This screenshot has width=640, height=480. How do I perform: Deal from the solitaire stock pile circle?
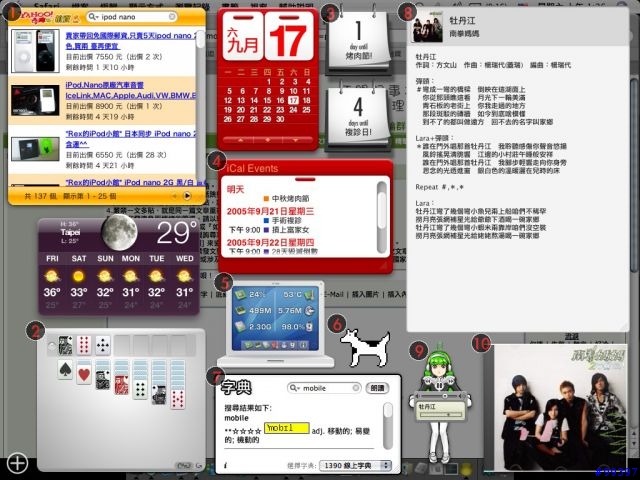point(51,347)
